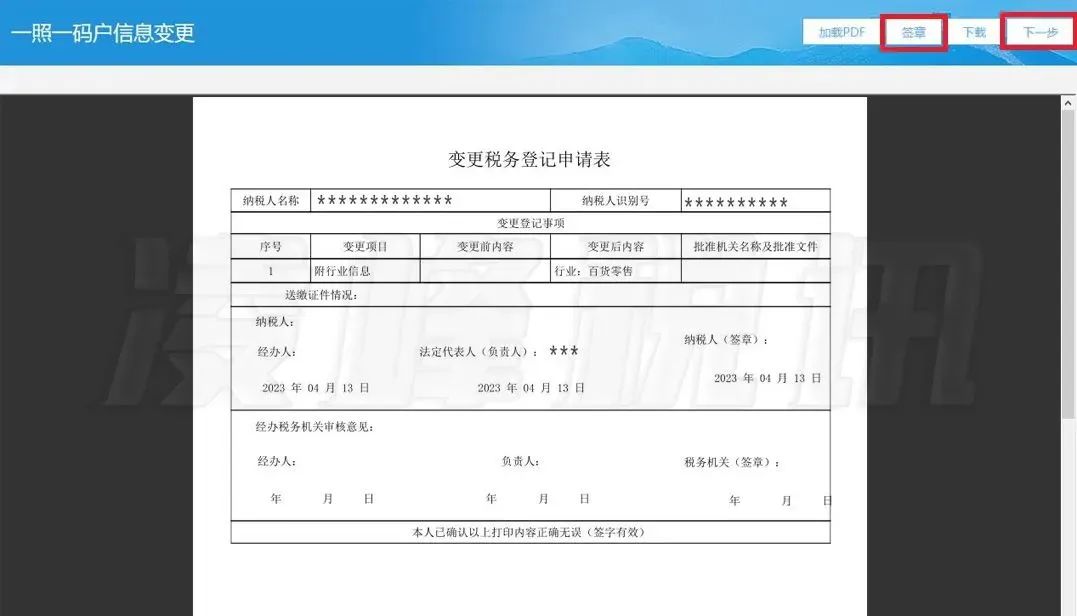1077x616 pixels.
Task: Apply the seal with the 签章 button
Action: tap(914, 32)
